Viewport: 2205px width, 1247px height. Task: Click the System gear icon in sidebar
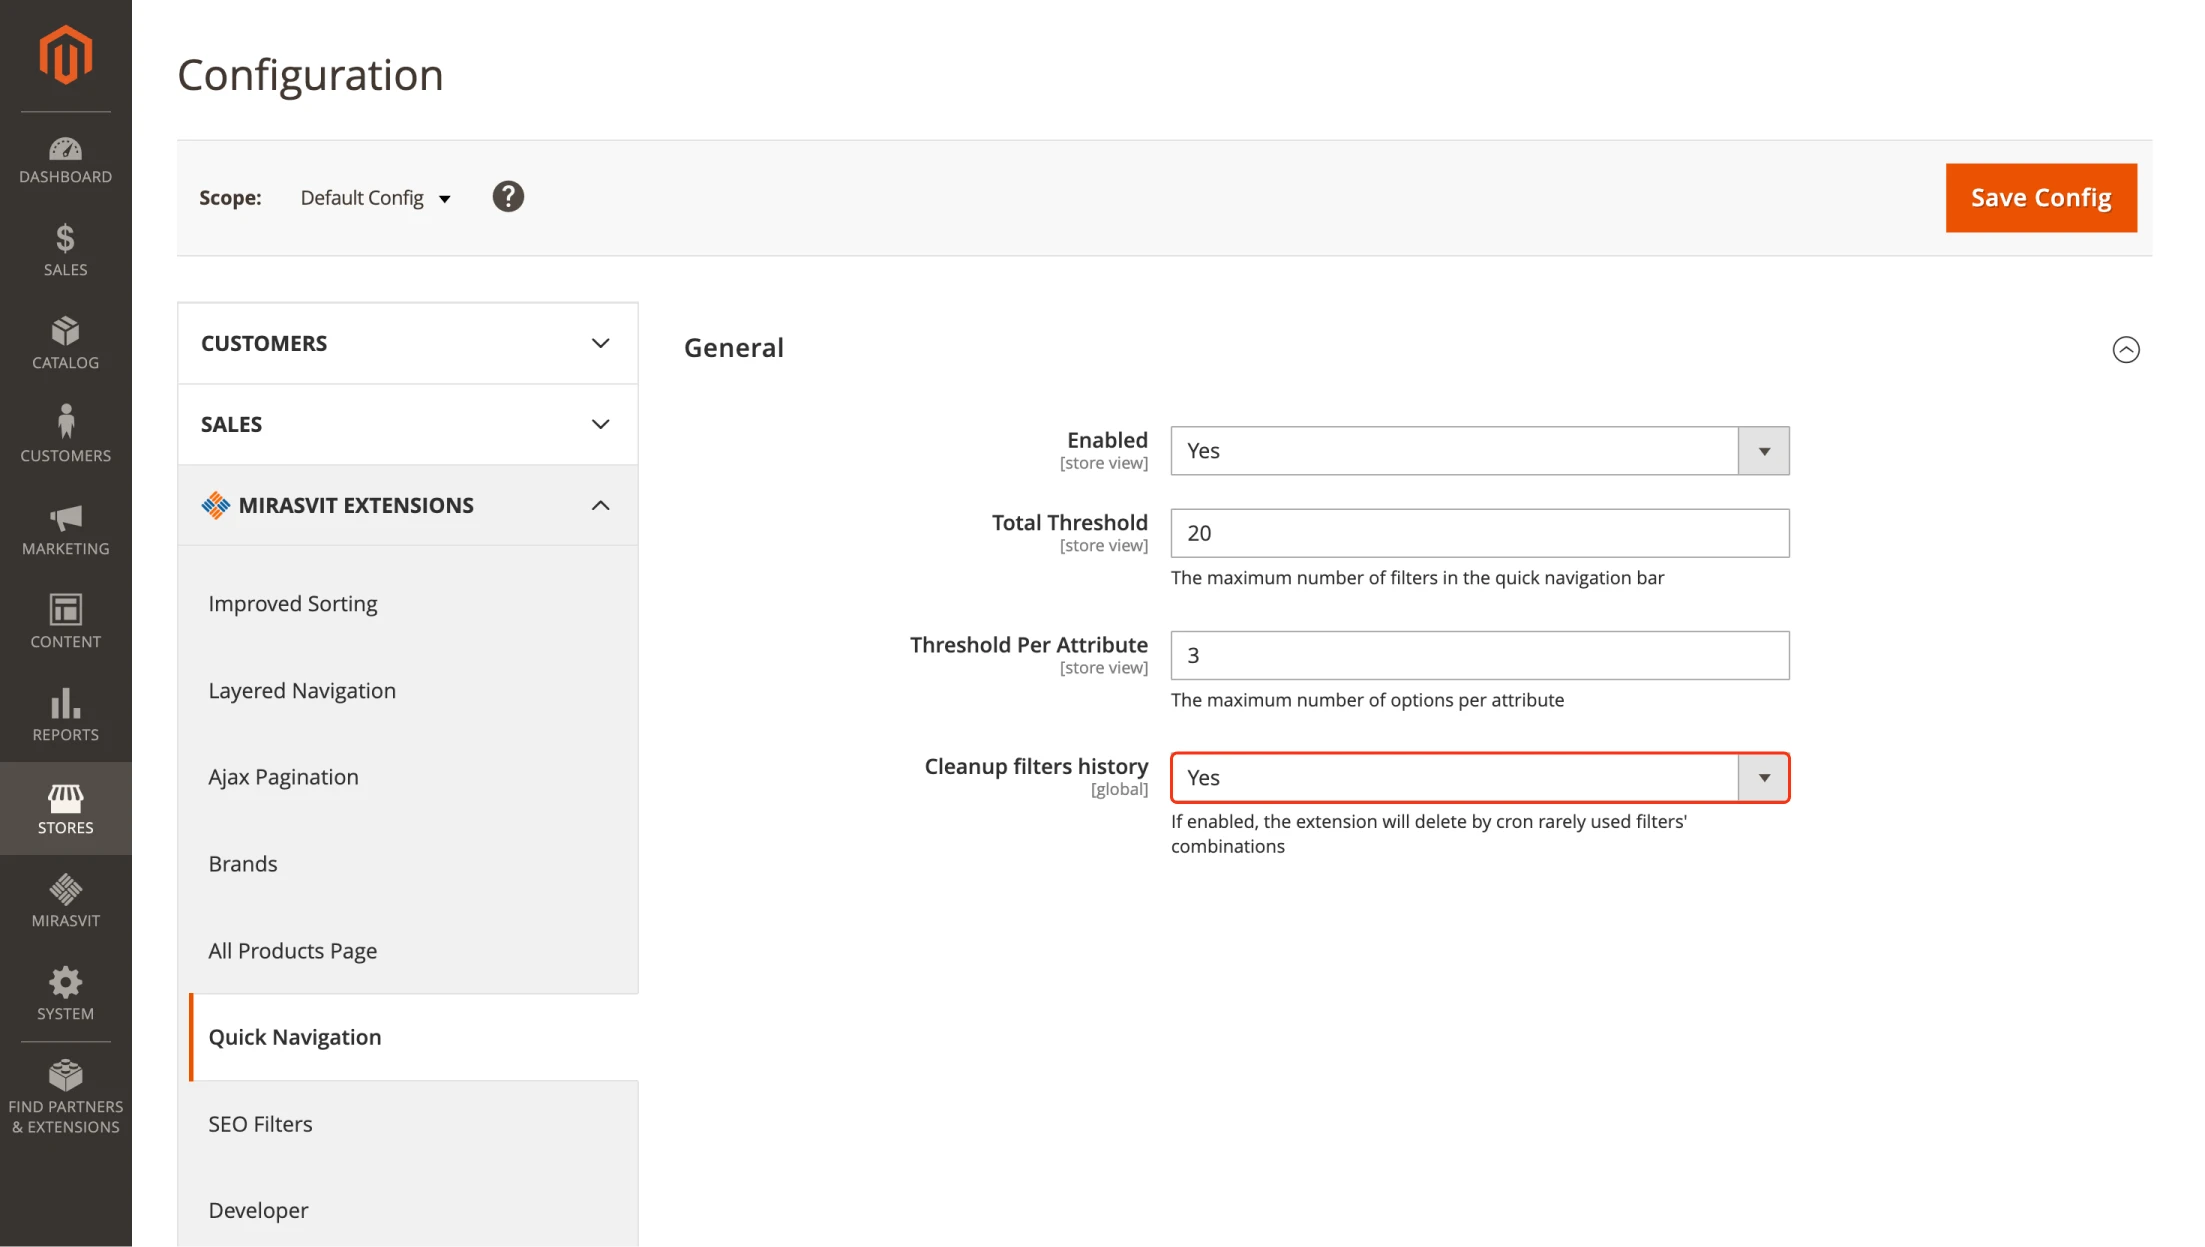tap(64, 991)
